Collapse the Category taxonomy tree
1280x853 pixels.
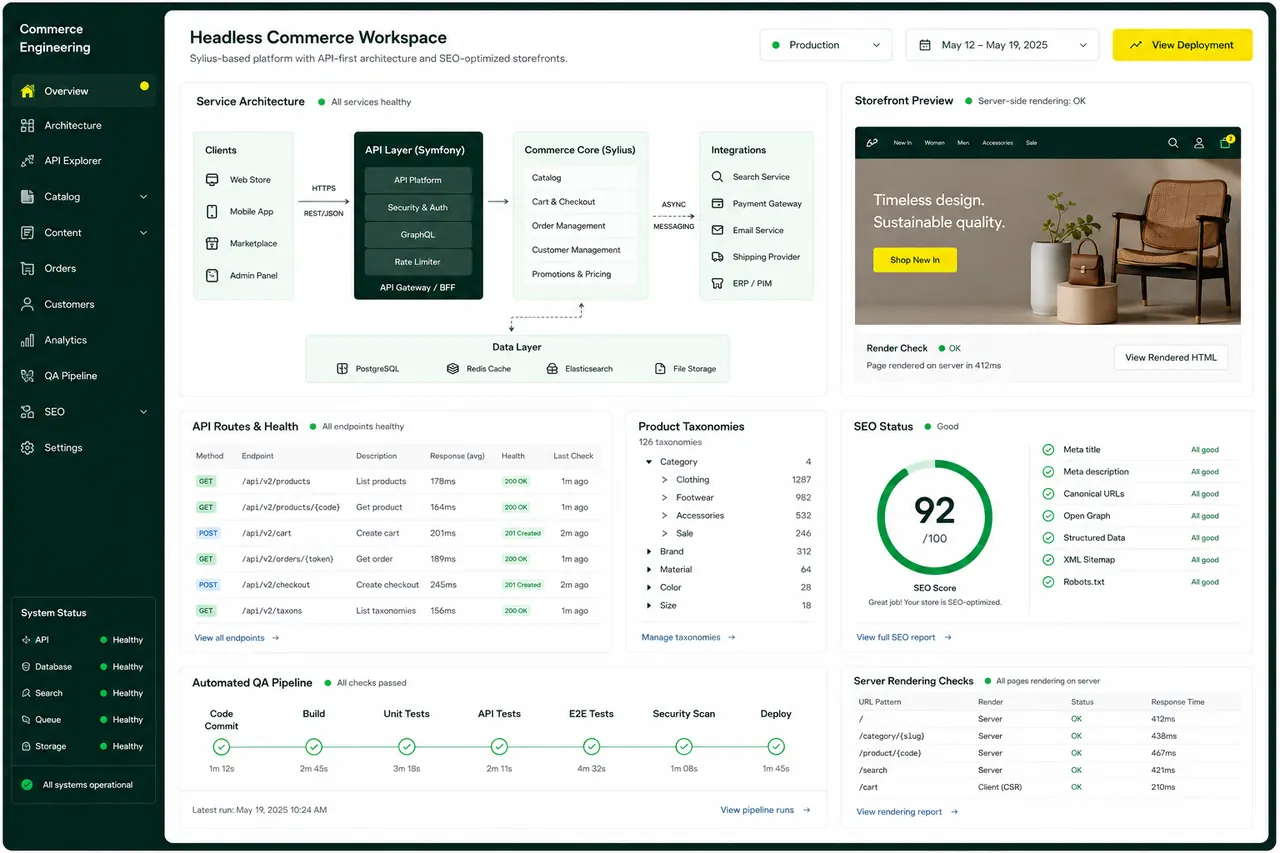point(649,462)
